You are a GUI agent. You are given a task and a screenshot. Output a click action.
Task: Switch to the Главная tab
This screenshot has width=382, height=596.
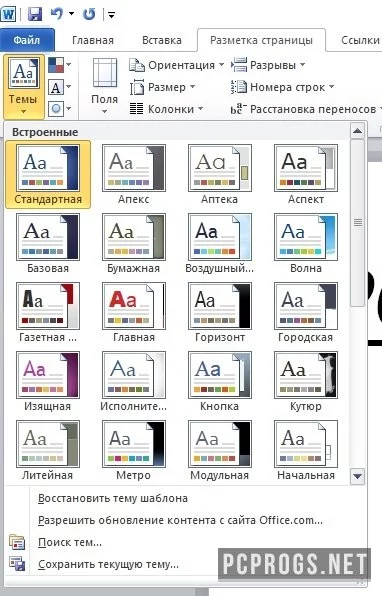(93, 40)
